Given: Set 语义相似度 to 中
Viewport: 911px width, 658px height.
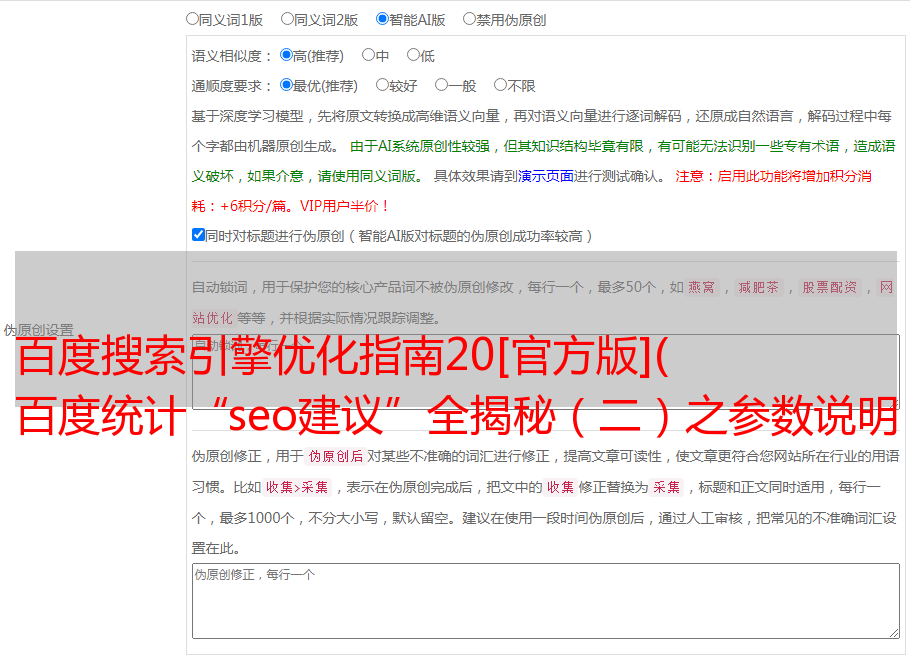Looking at the screenshot, I should [x=368, y=55].
